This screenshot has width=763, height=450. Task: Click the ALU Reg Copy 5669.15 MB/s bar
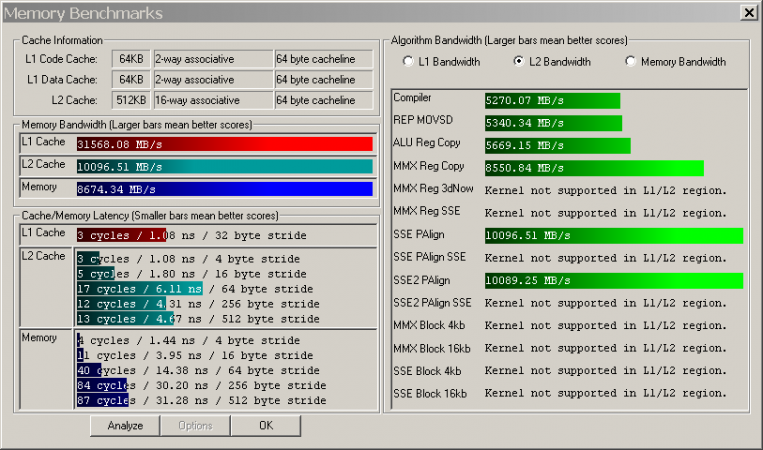pos(558,145)
